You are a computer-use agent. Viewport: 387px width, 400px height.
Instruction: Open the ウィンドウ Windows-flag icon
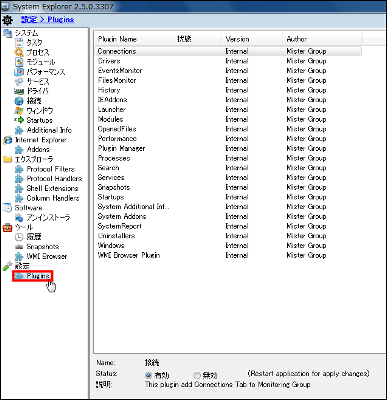(19, 110)
